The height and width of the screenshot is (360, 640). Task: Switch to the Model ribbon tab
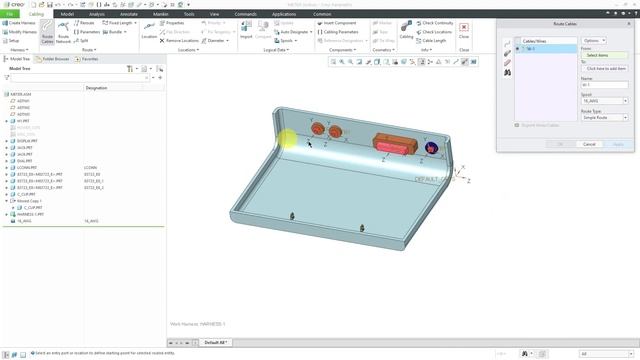67,14
